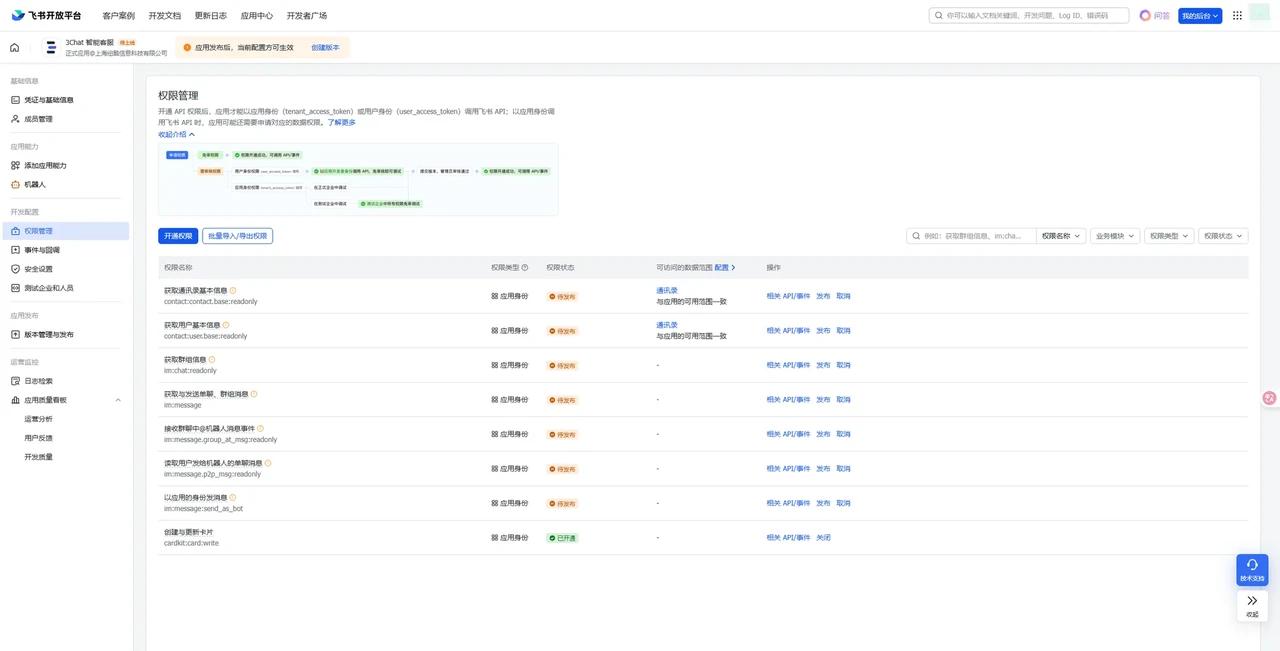Screen dimensions: 1280x651
Task: Open the 权限名称 filter dropdown
Action: 1061,236
